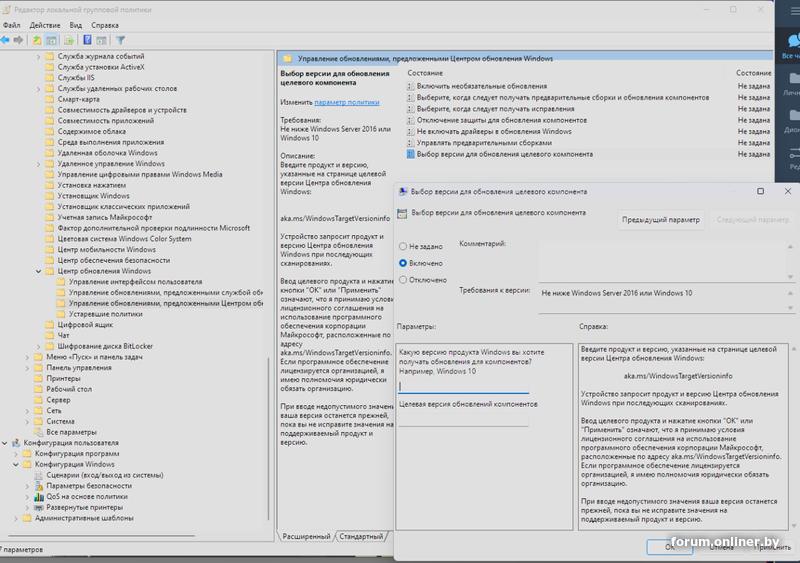
Task: Select the Включено radio button
Action: 403,263
